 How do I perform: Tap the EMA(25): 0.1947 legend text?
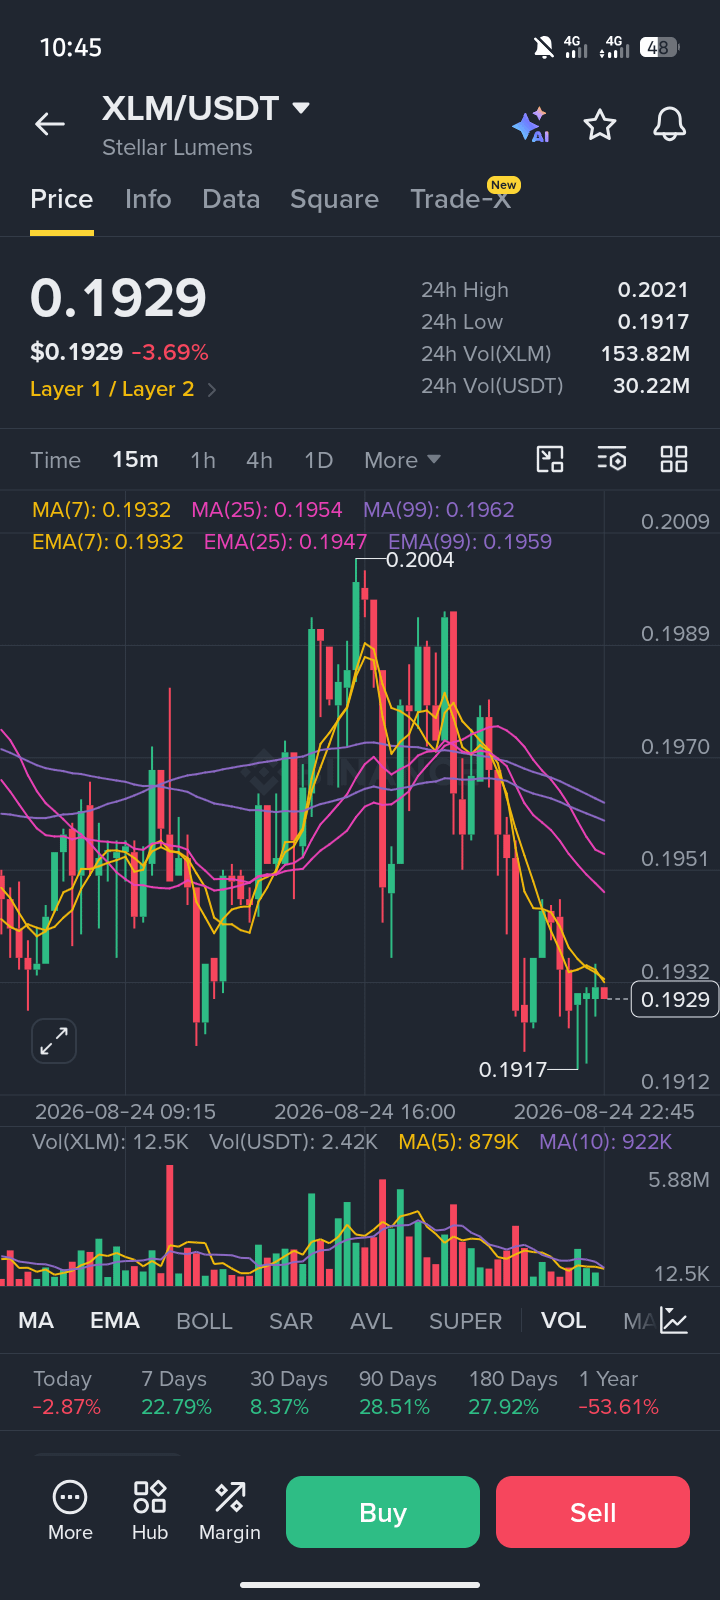(285, 542)
